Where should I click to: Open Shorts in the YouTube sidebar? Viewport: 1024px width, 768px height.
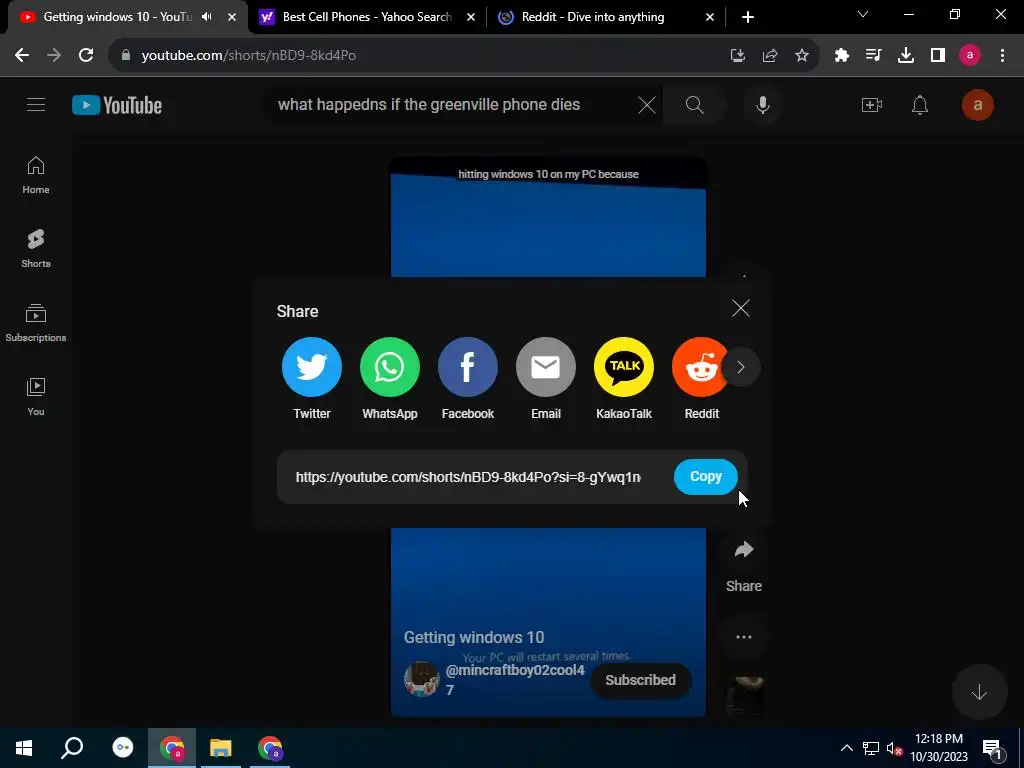[36, 249]
